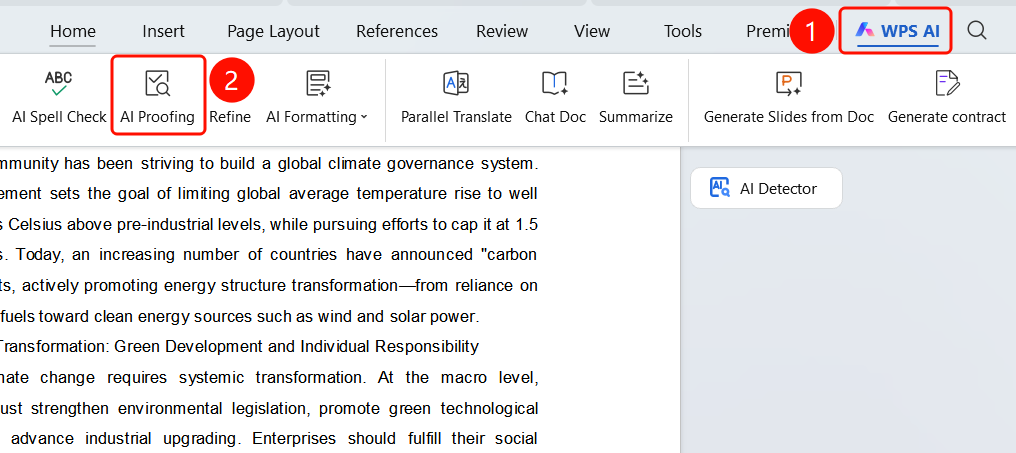Image resolution: width=1016 pixels, height=453 pixels.
Task: Run AI Spell Check
Action: click(59, 97)
